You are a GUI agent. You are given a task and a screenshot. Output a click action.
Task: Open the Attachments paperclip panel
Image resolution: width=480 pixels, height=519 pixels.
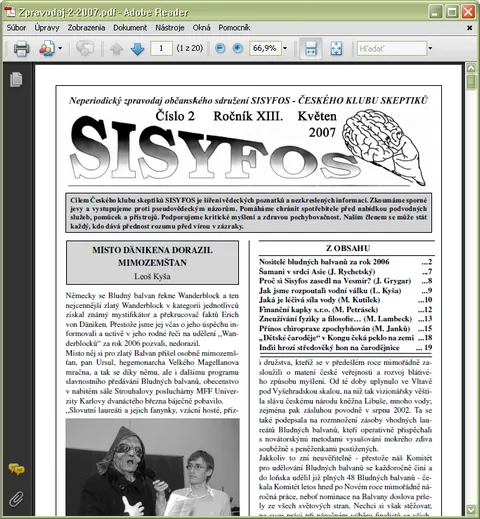tap(16, 499)
